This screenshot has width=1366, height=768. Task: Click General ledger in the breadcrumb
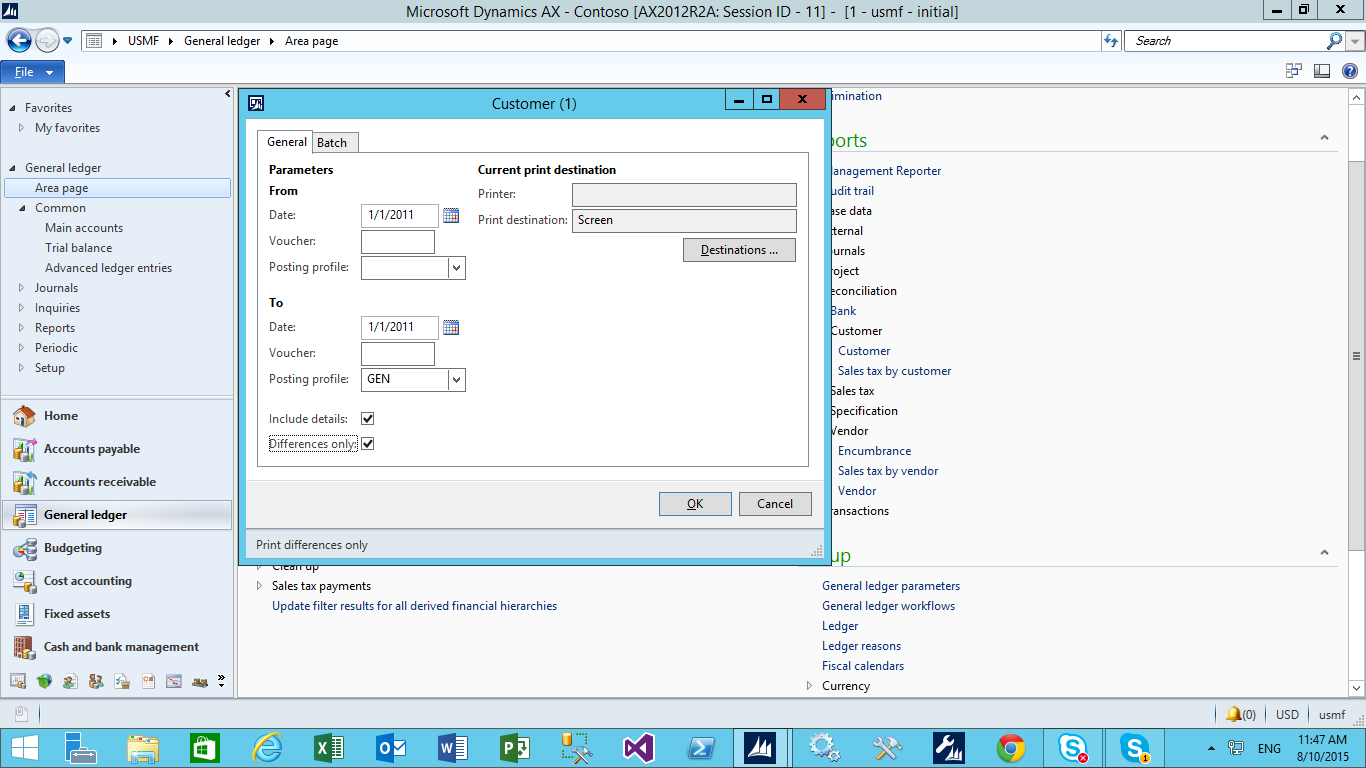(222, 41)
